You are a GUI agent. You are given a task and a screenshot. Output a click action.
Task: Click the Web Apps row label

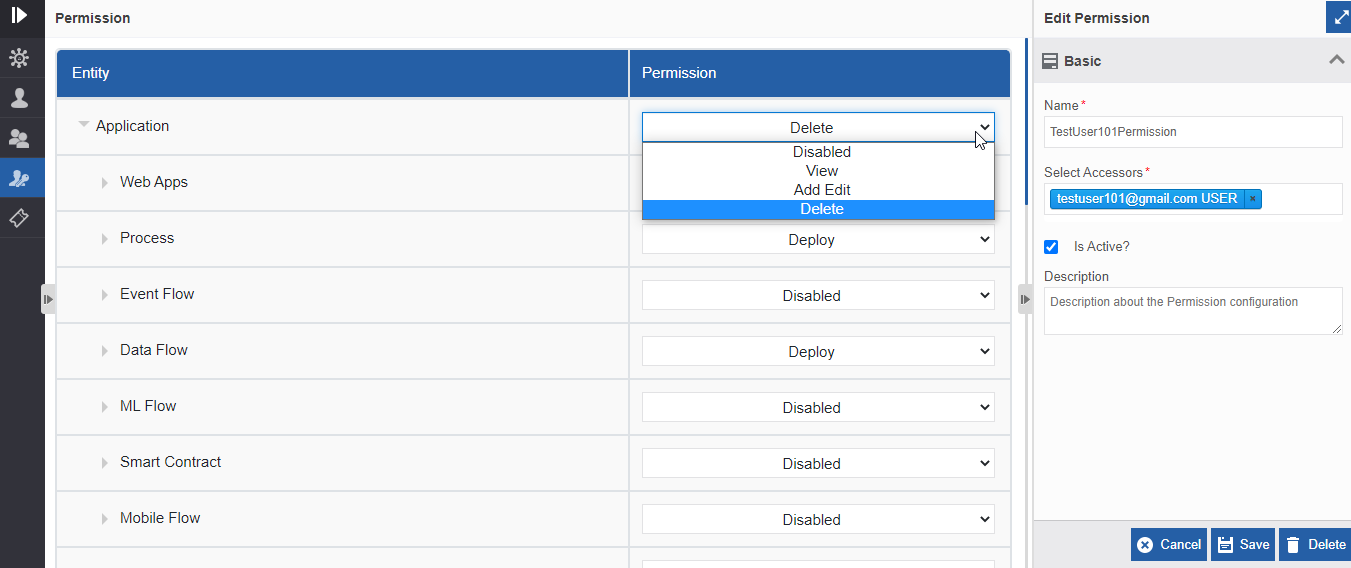(154, 182)
